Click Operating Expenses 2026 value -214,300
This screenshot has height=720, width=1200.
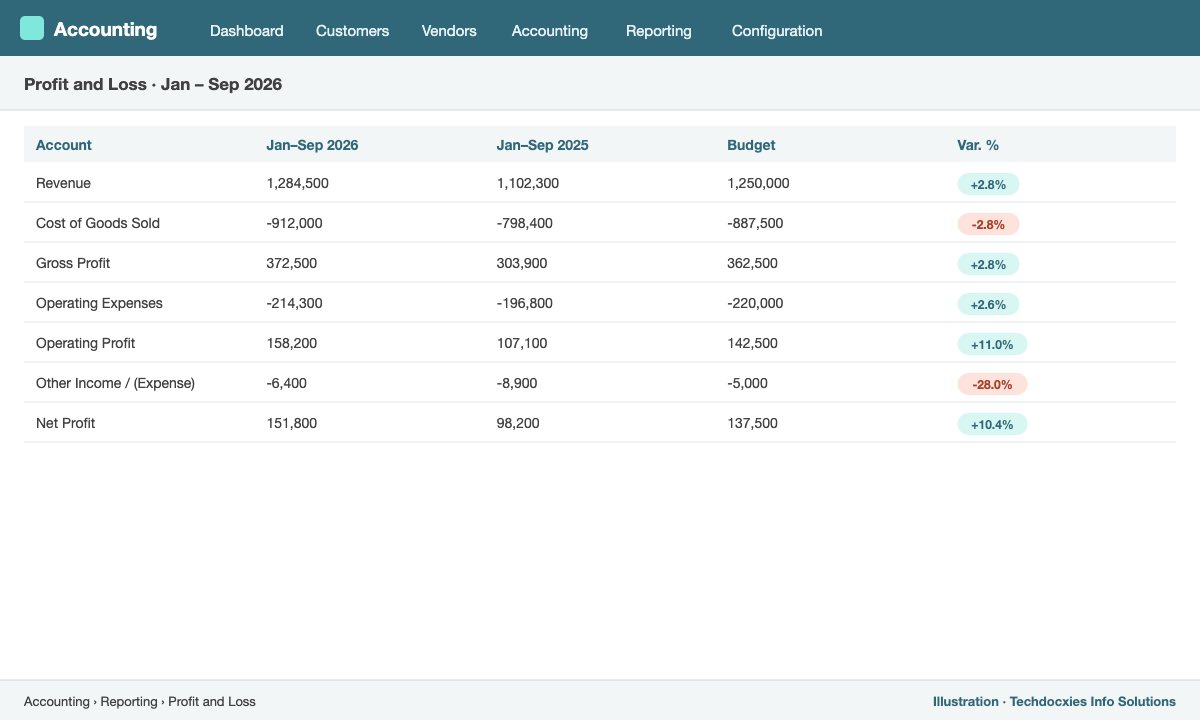[294, 303]
